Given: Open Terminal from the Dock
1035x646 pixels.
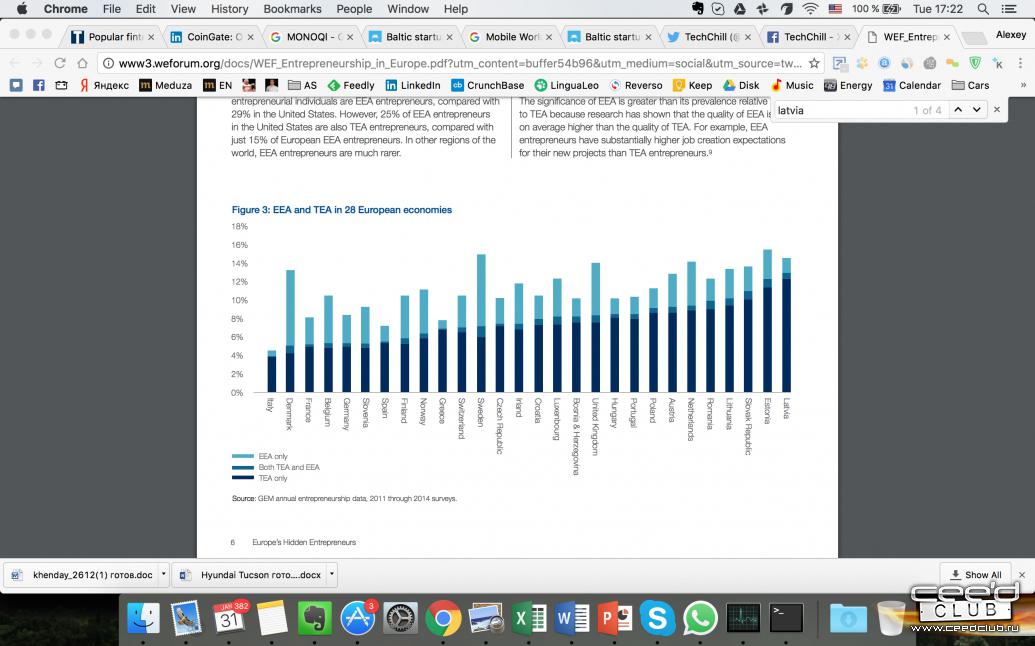Looking at the screenshot, I should pyautogui.click(x=786, y=618).
